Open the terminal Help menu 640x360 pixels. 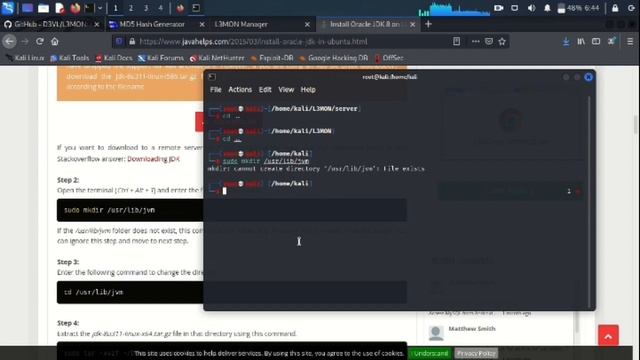308,89
